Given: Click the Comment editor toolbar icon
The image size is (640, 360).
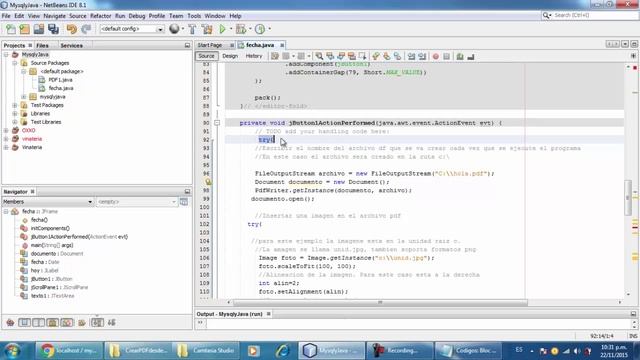Looking at the screenshot, I should click(460, 56).
